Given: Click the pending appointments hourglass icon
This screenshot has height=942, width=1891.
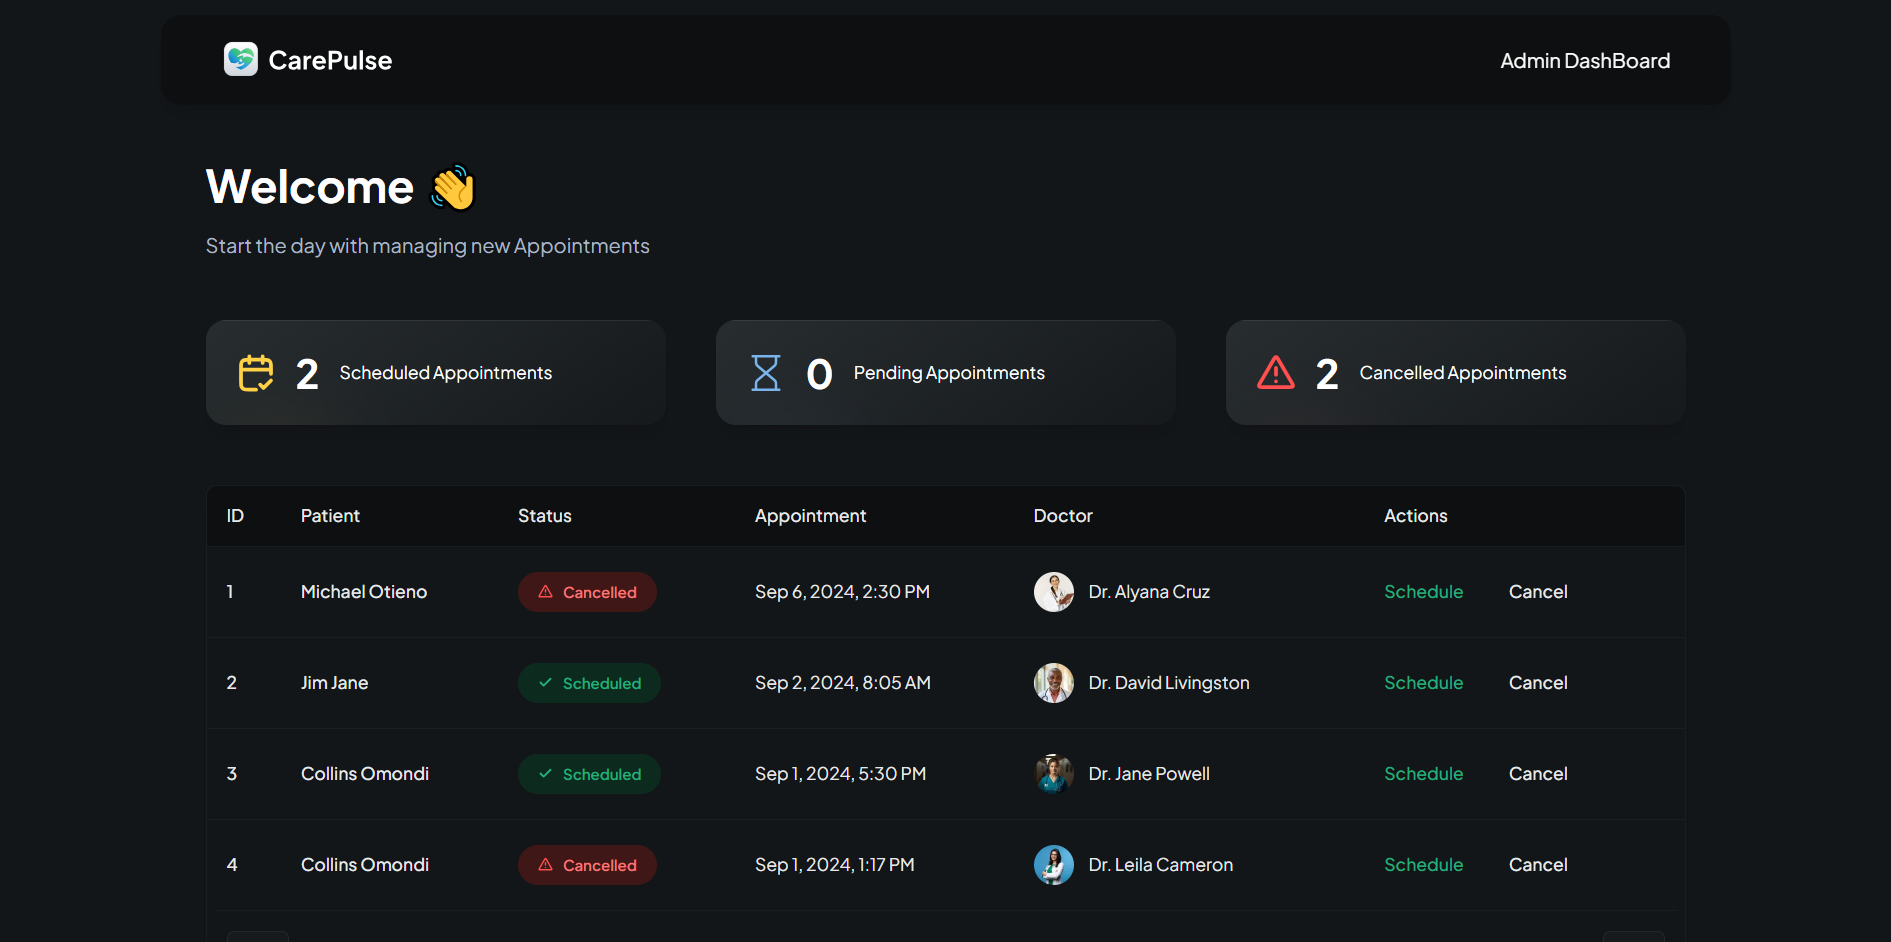Looking at the screenshot, I should point(766,373).
